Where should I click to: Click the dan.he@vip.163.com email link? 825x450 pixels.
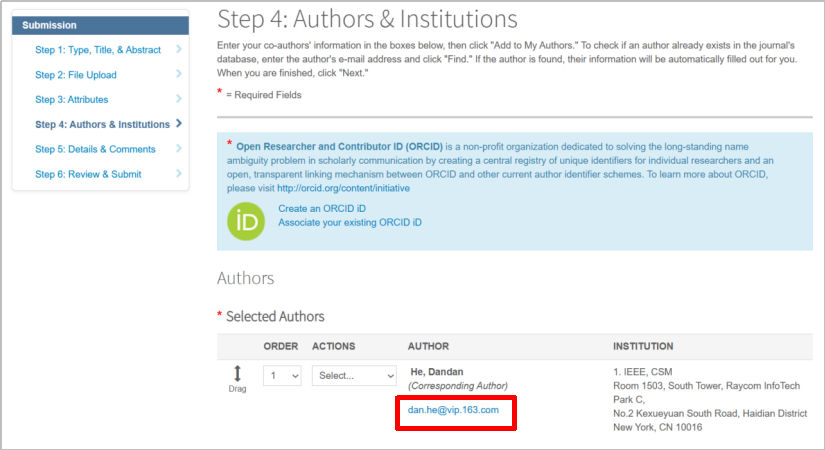coord(453,410)
